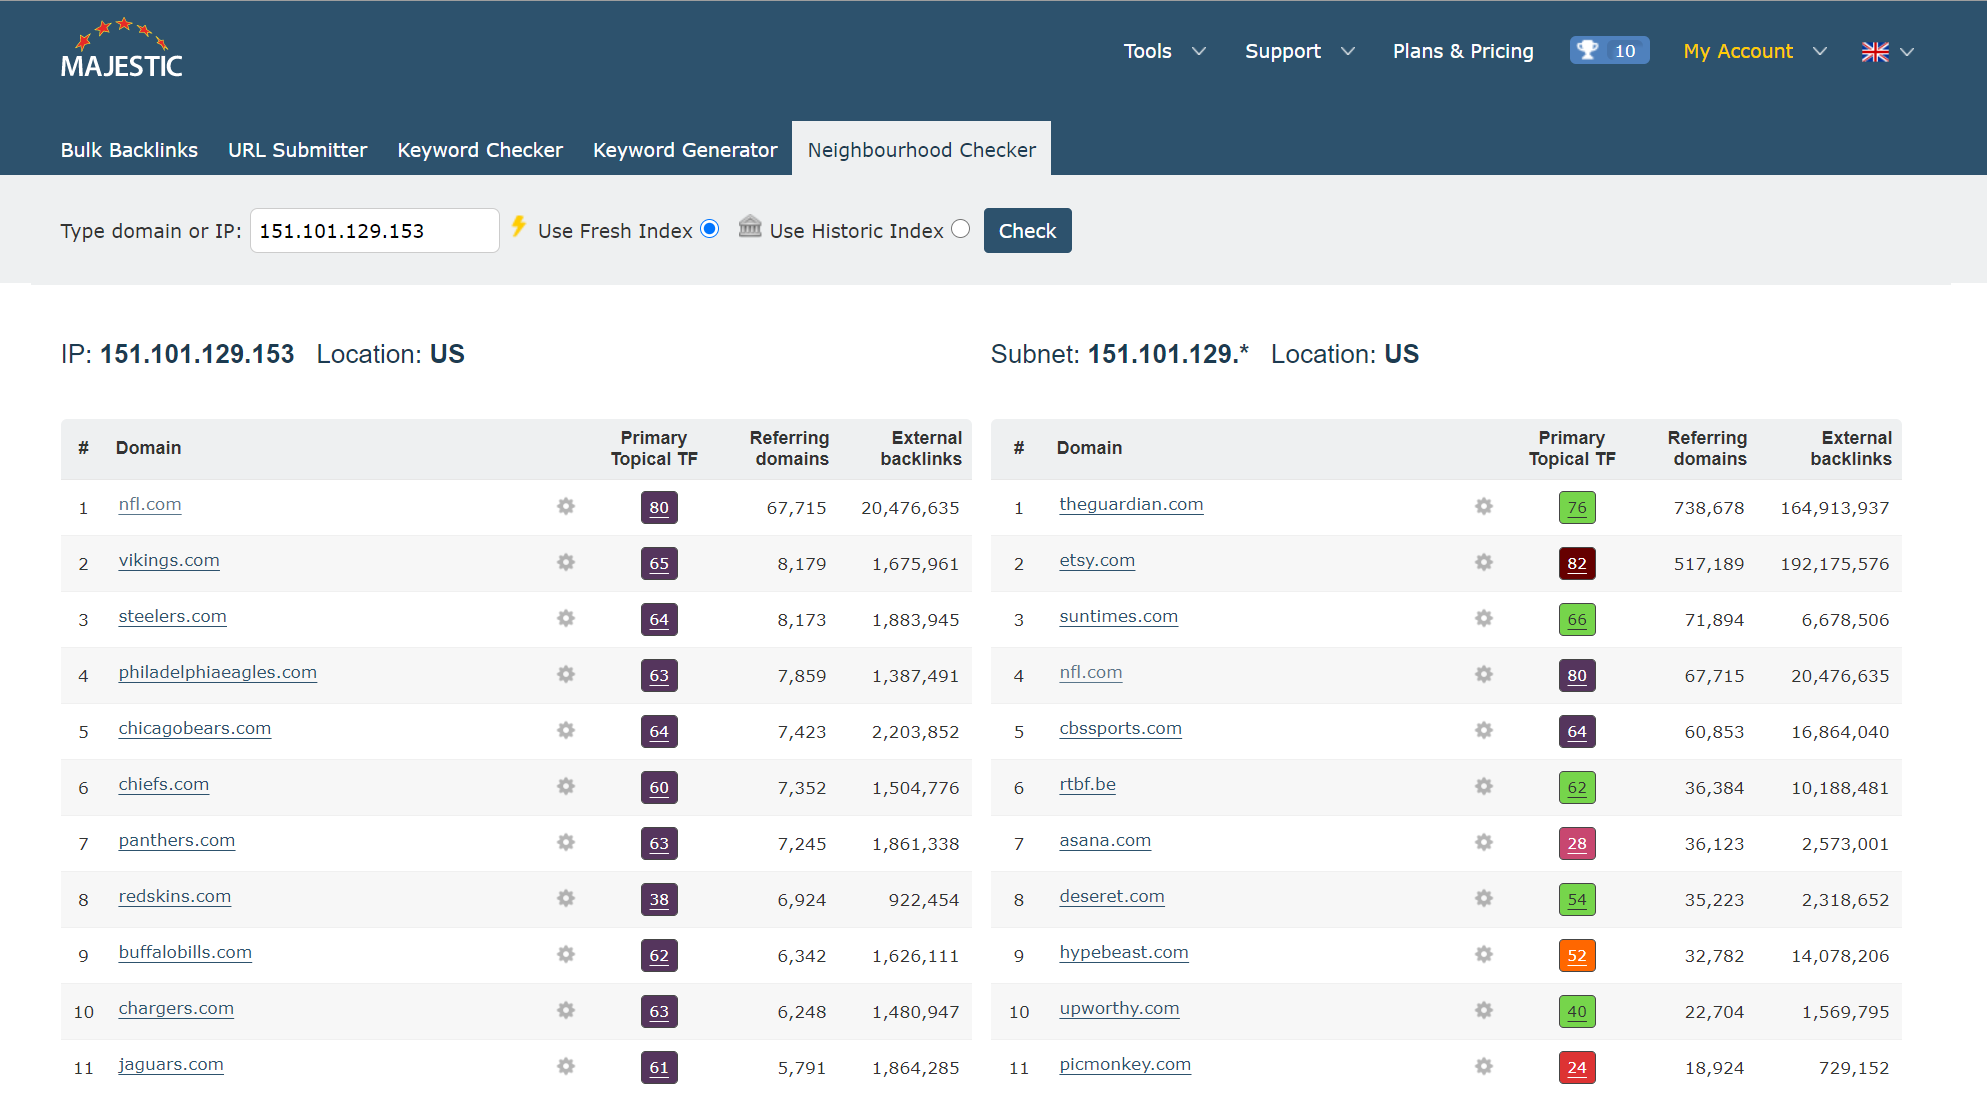Click the settings gear icon for buffalobills.com
The image size is (1987, 1093).
(x=566, y=953)
